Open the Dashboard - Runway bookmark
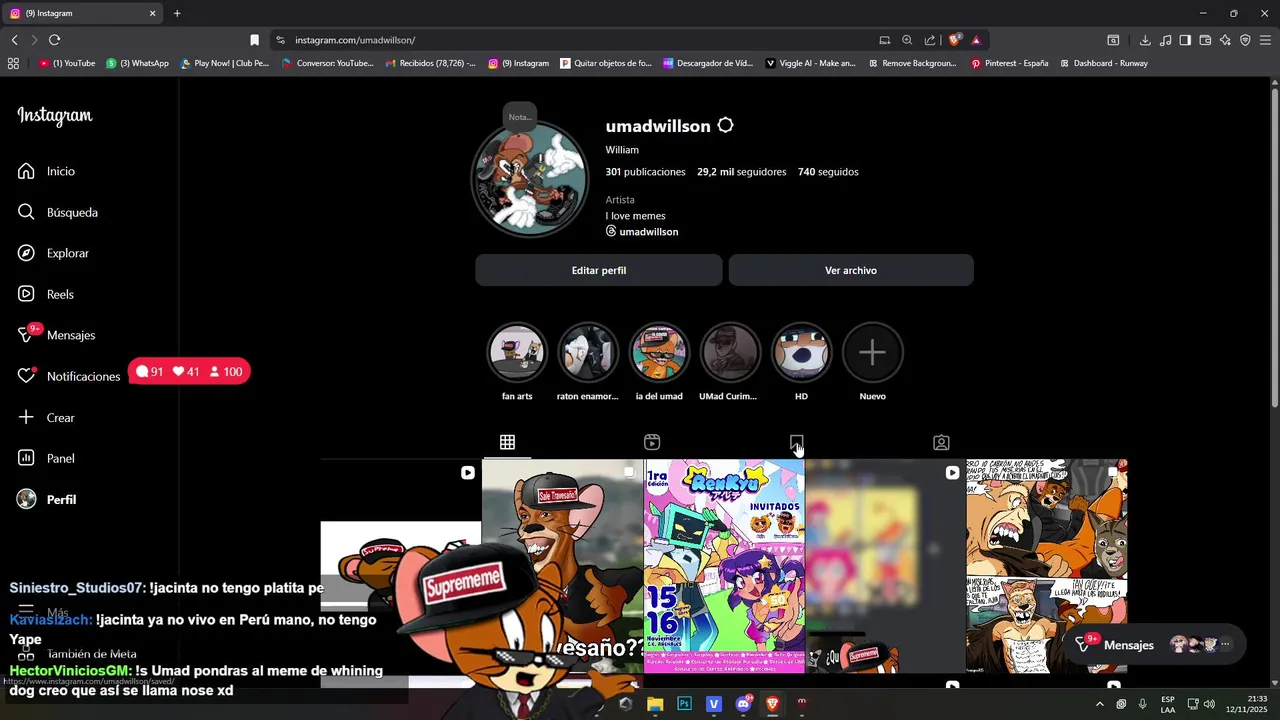Image resolution: width=1280 pixels, height=720 pixels. (1103, 63)
